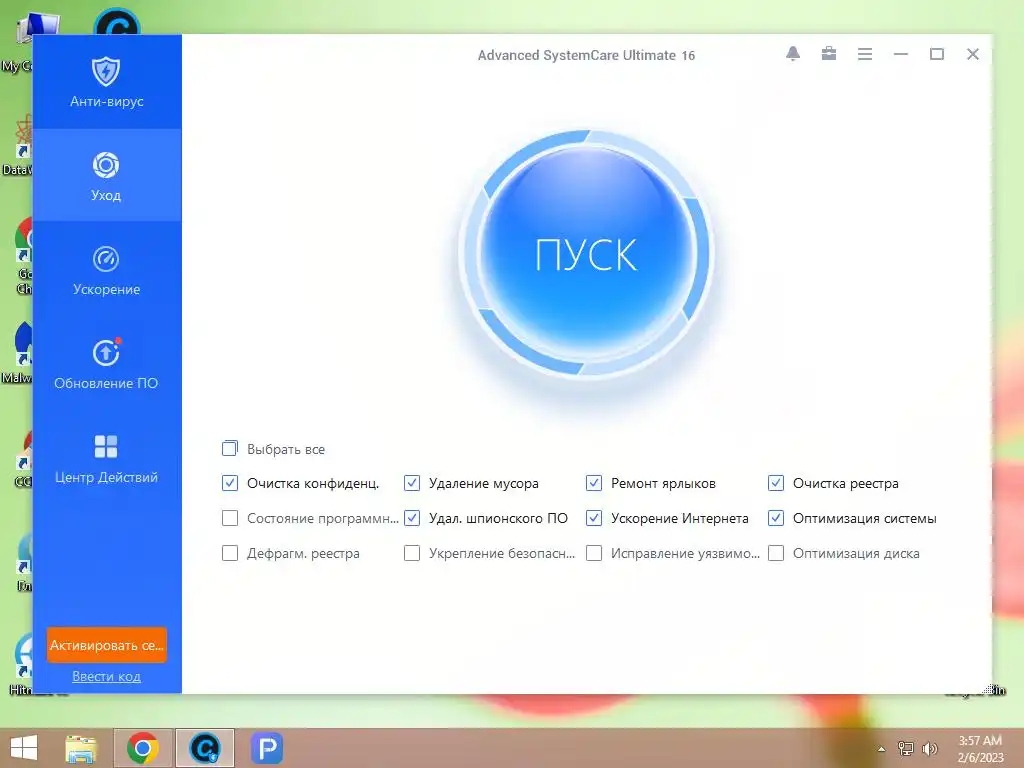Screen dimensions: 1024x768
Task: Uncheck Удал. шпионского ПО option
Action: (x=411, y=518)
